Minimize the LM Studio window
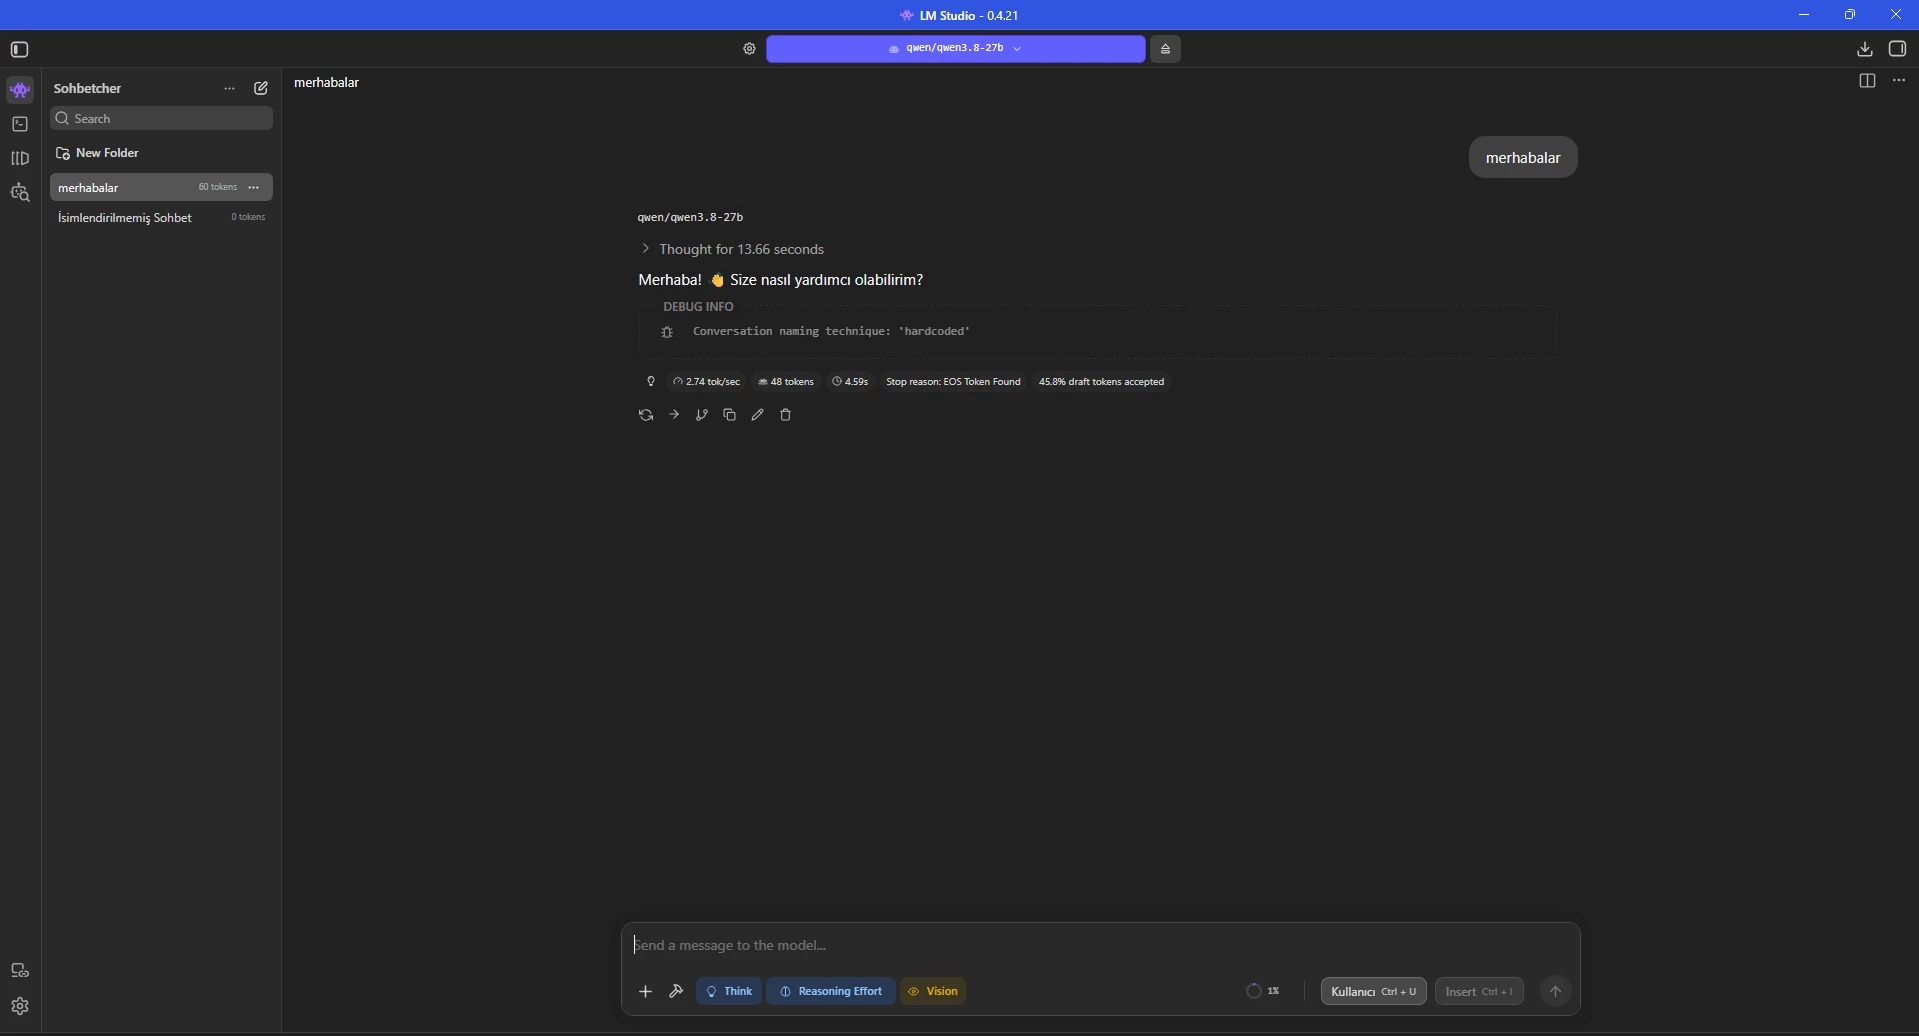Image resolution: width=1919 pixels, height=1036 pixels. click(1804, 15)
